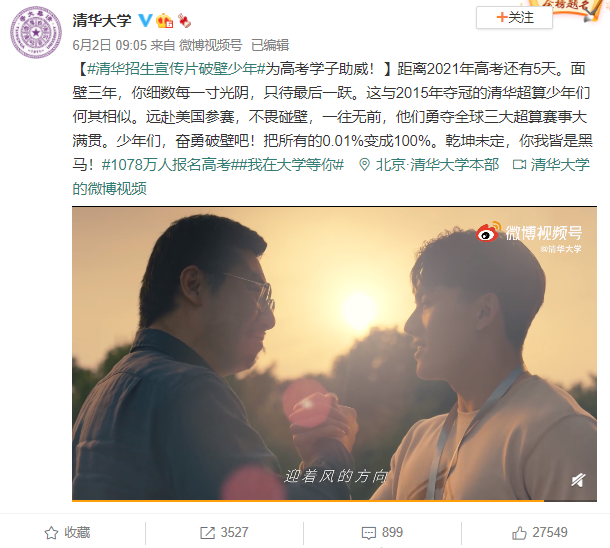
Task: Seek on the orange video progress bar
Action: tap(334, 501)
